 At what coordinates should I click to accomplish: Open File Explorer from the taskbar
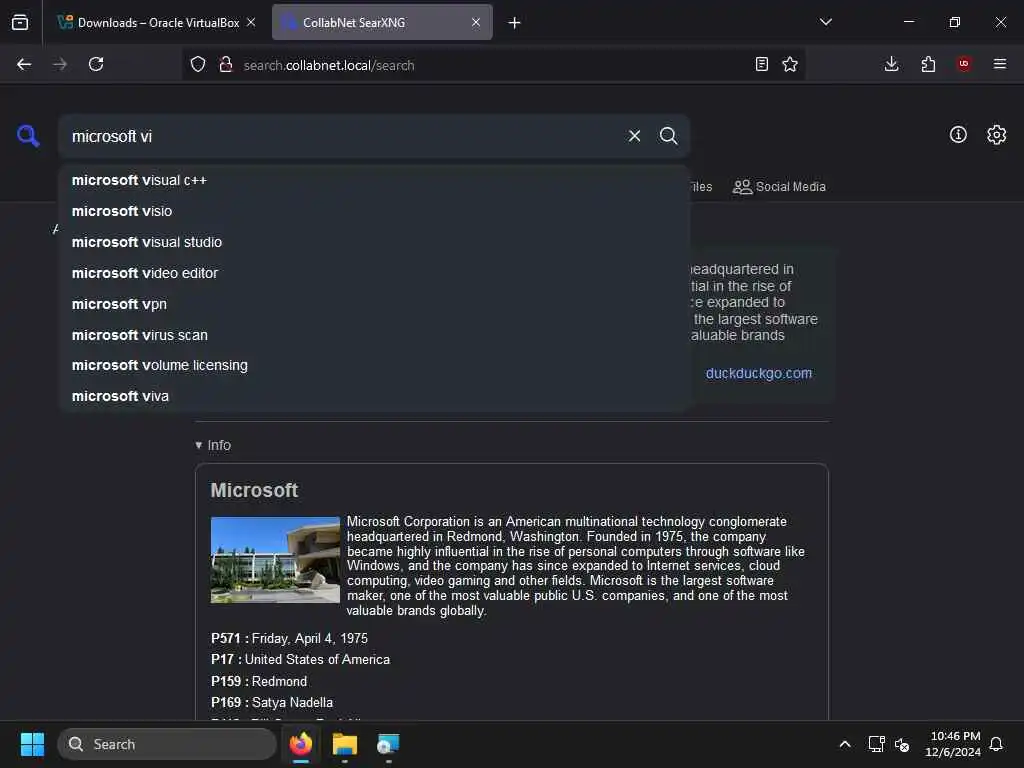point(344,744)
